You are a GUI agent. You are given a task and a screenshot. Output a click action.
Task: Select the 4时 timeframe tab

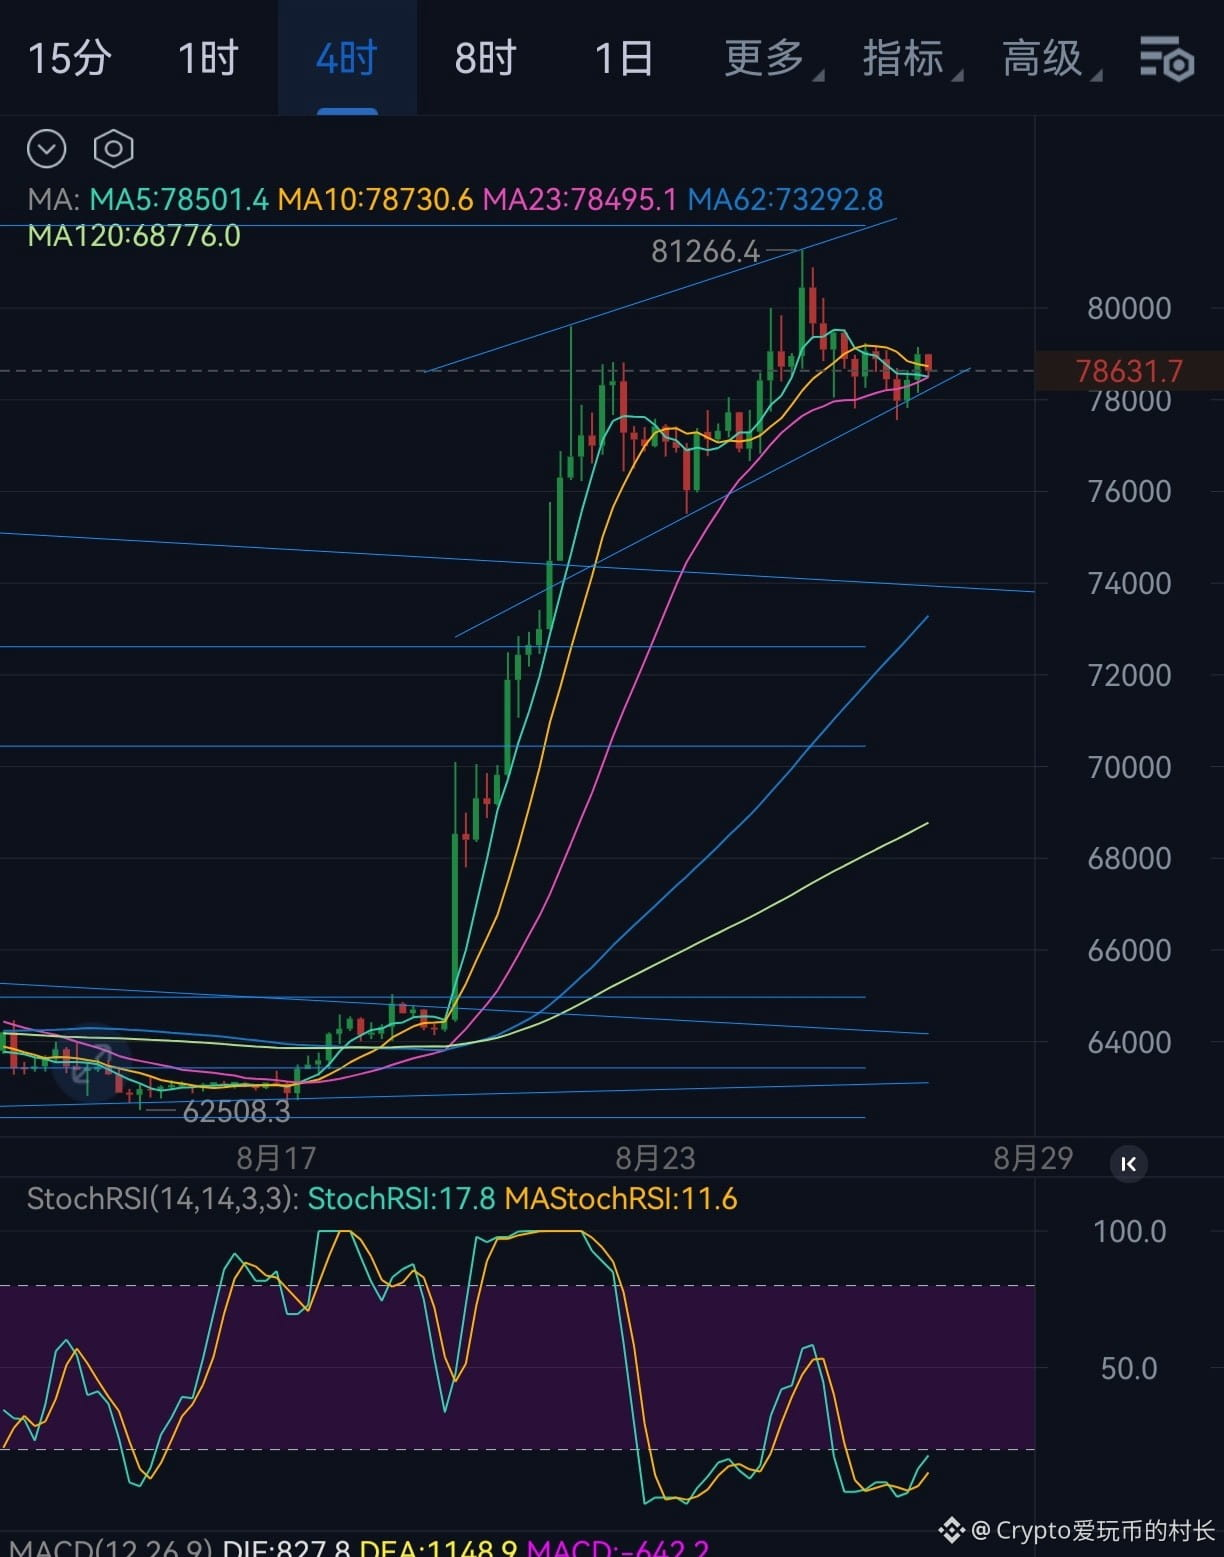(x=347, y=58)
